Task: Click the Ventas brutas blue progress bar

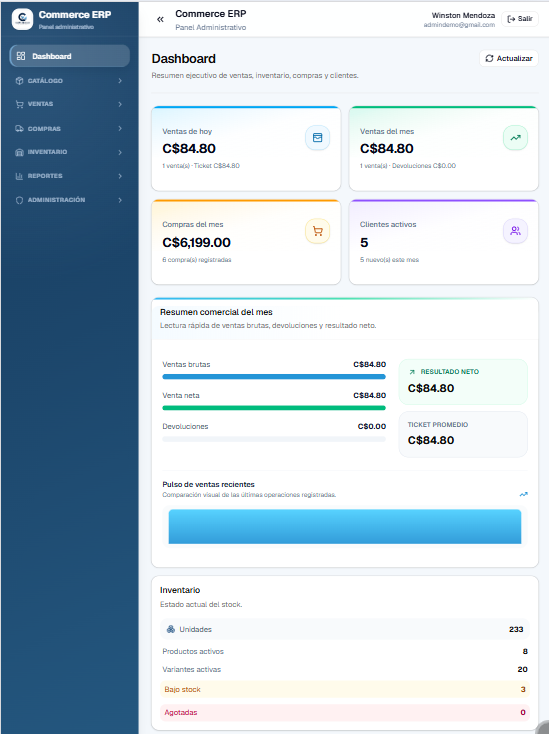Action: coord(274,377)
